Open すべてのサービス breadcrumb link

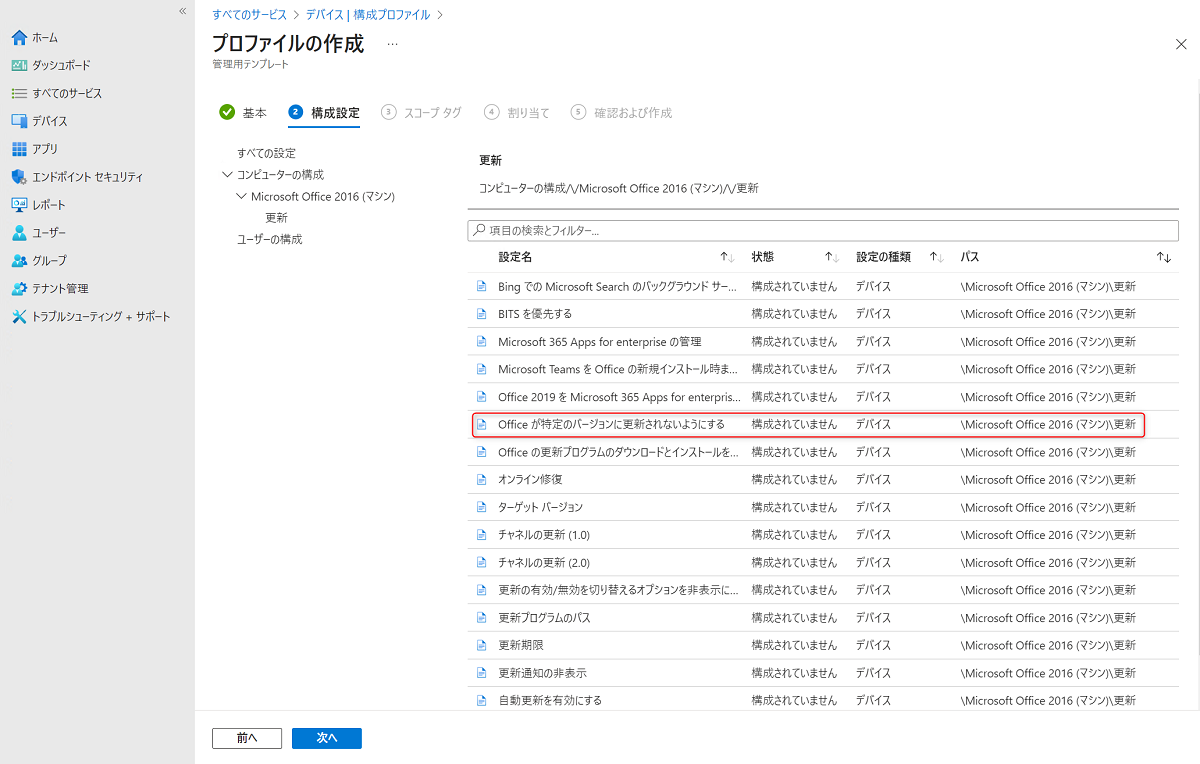249,15
